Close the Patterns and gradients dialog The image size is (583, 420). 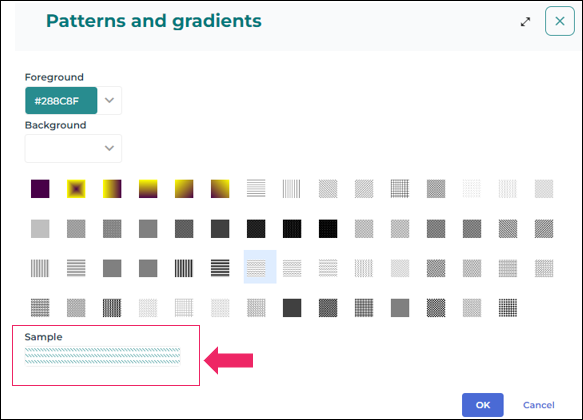(x=560, y=21)
